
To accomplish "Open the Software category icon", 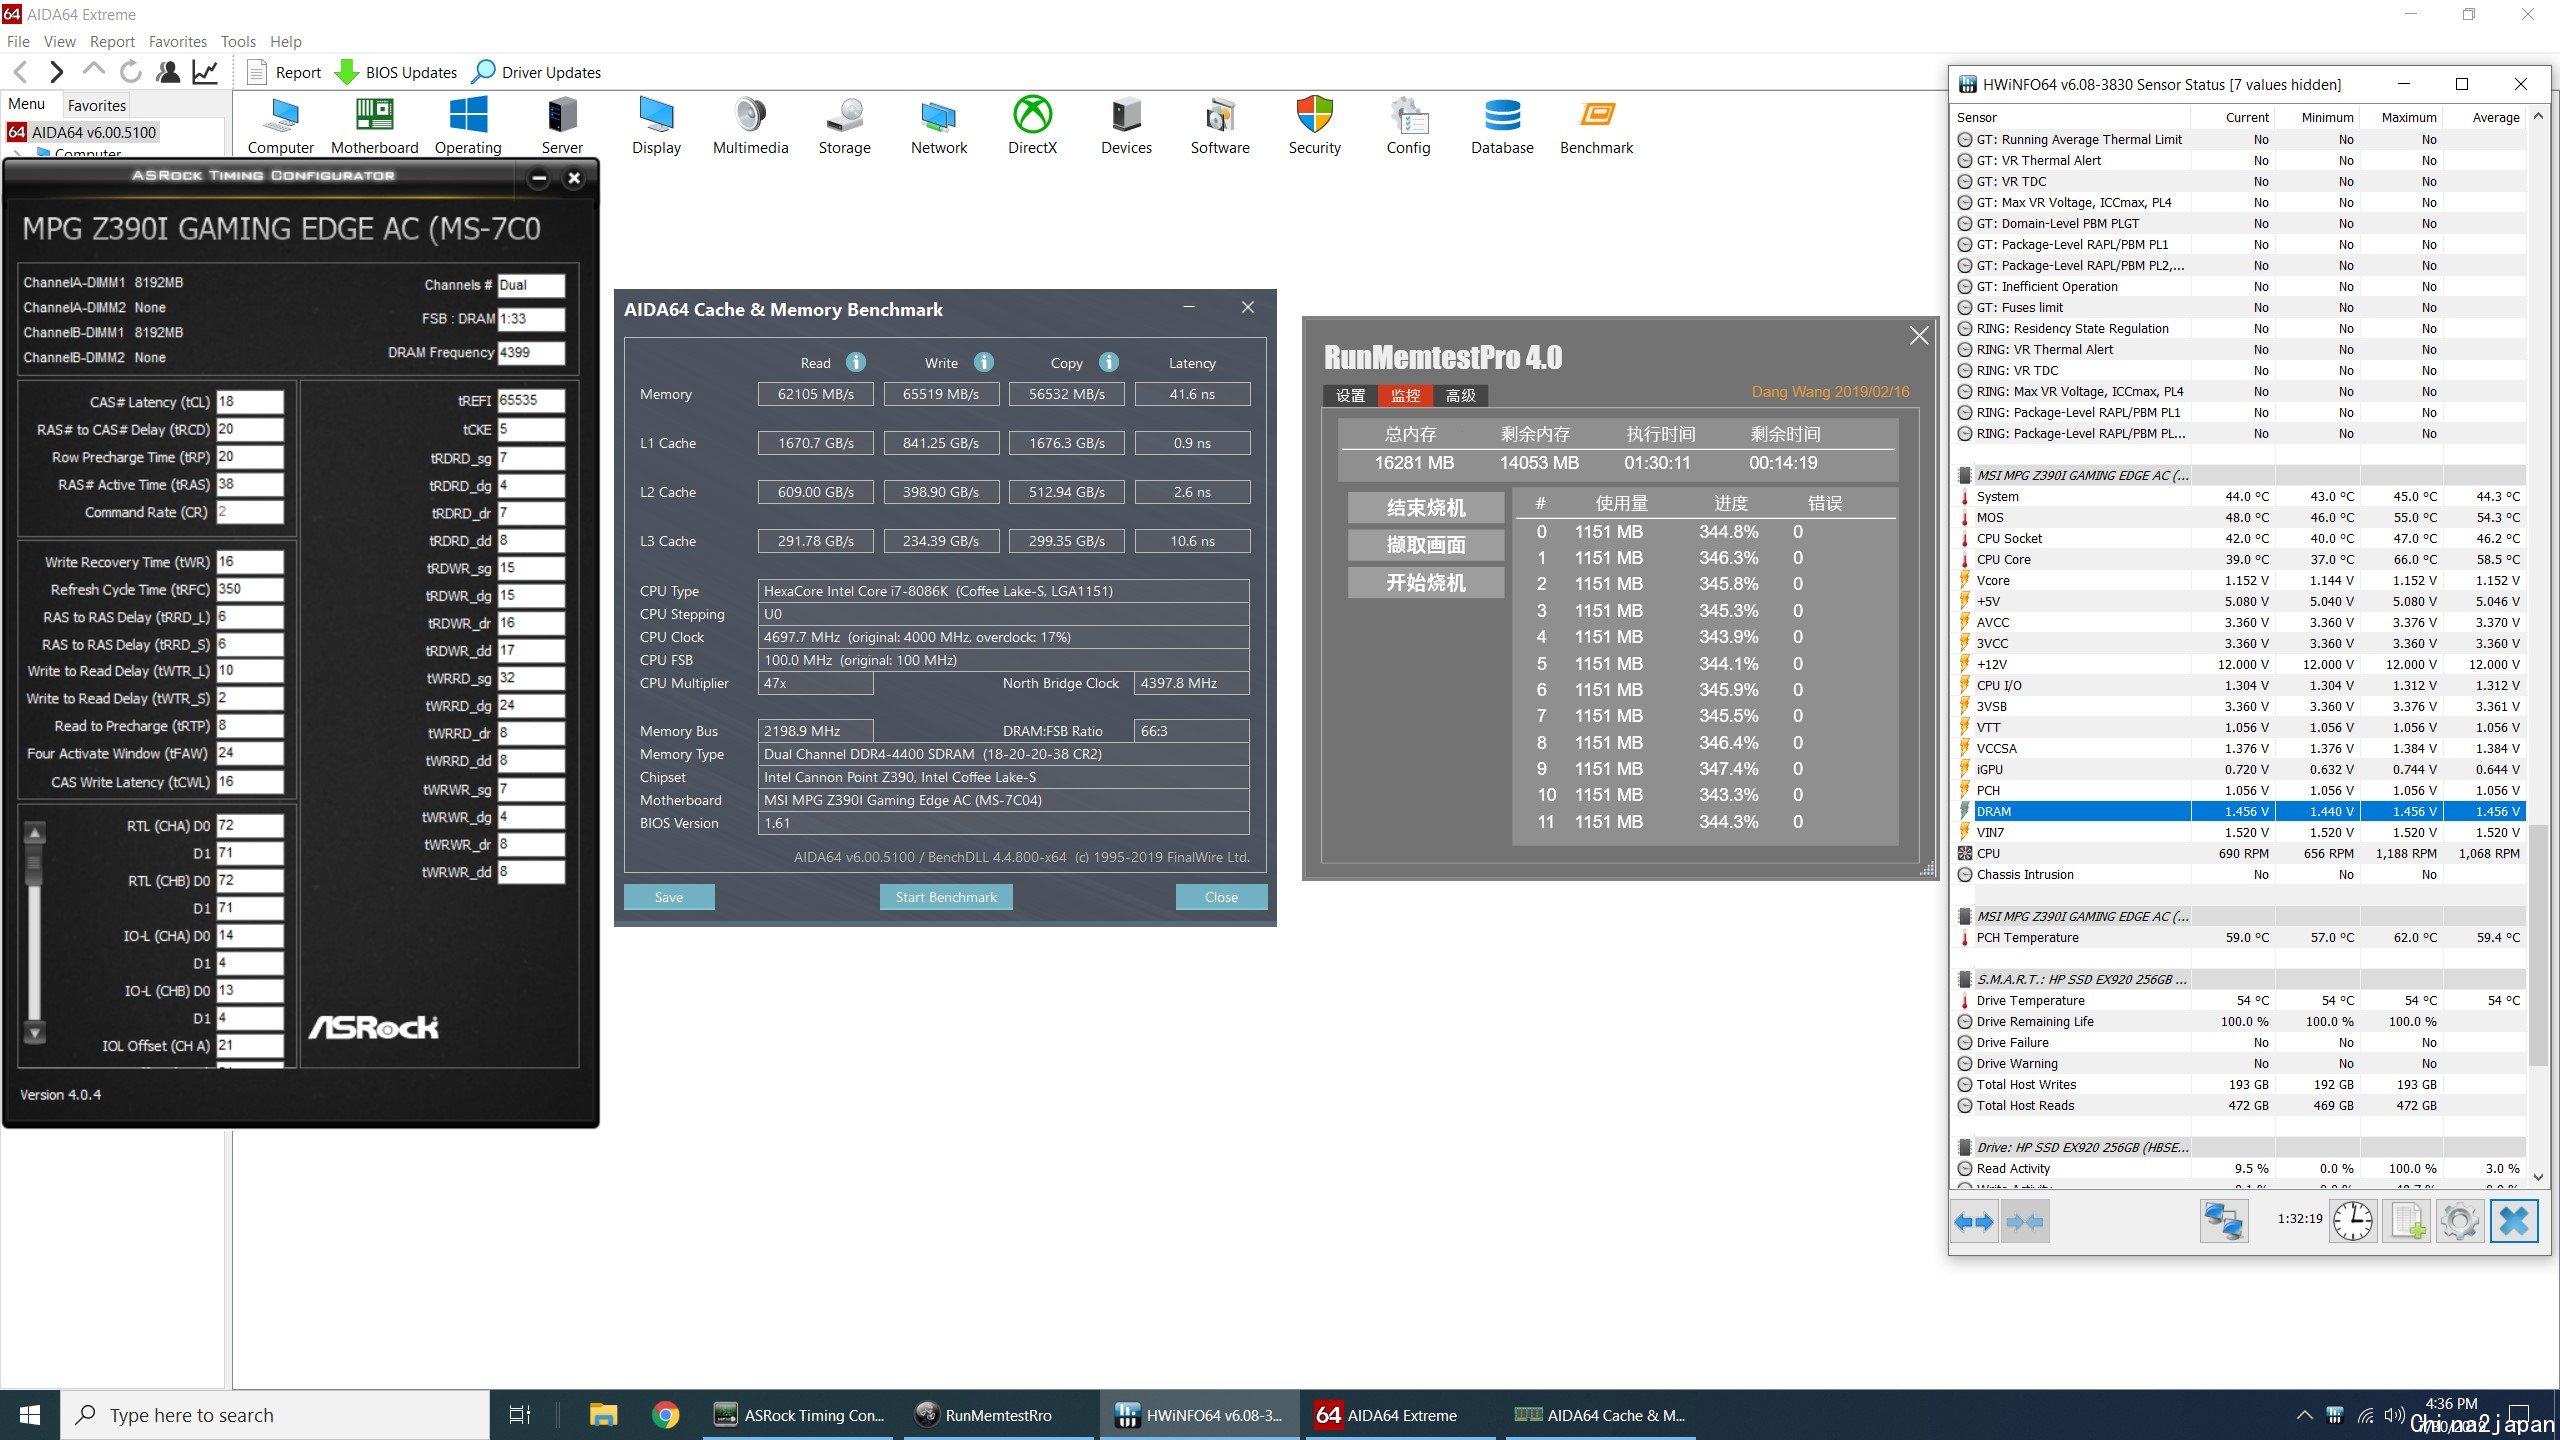I will point(1220,125).
